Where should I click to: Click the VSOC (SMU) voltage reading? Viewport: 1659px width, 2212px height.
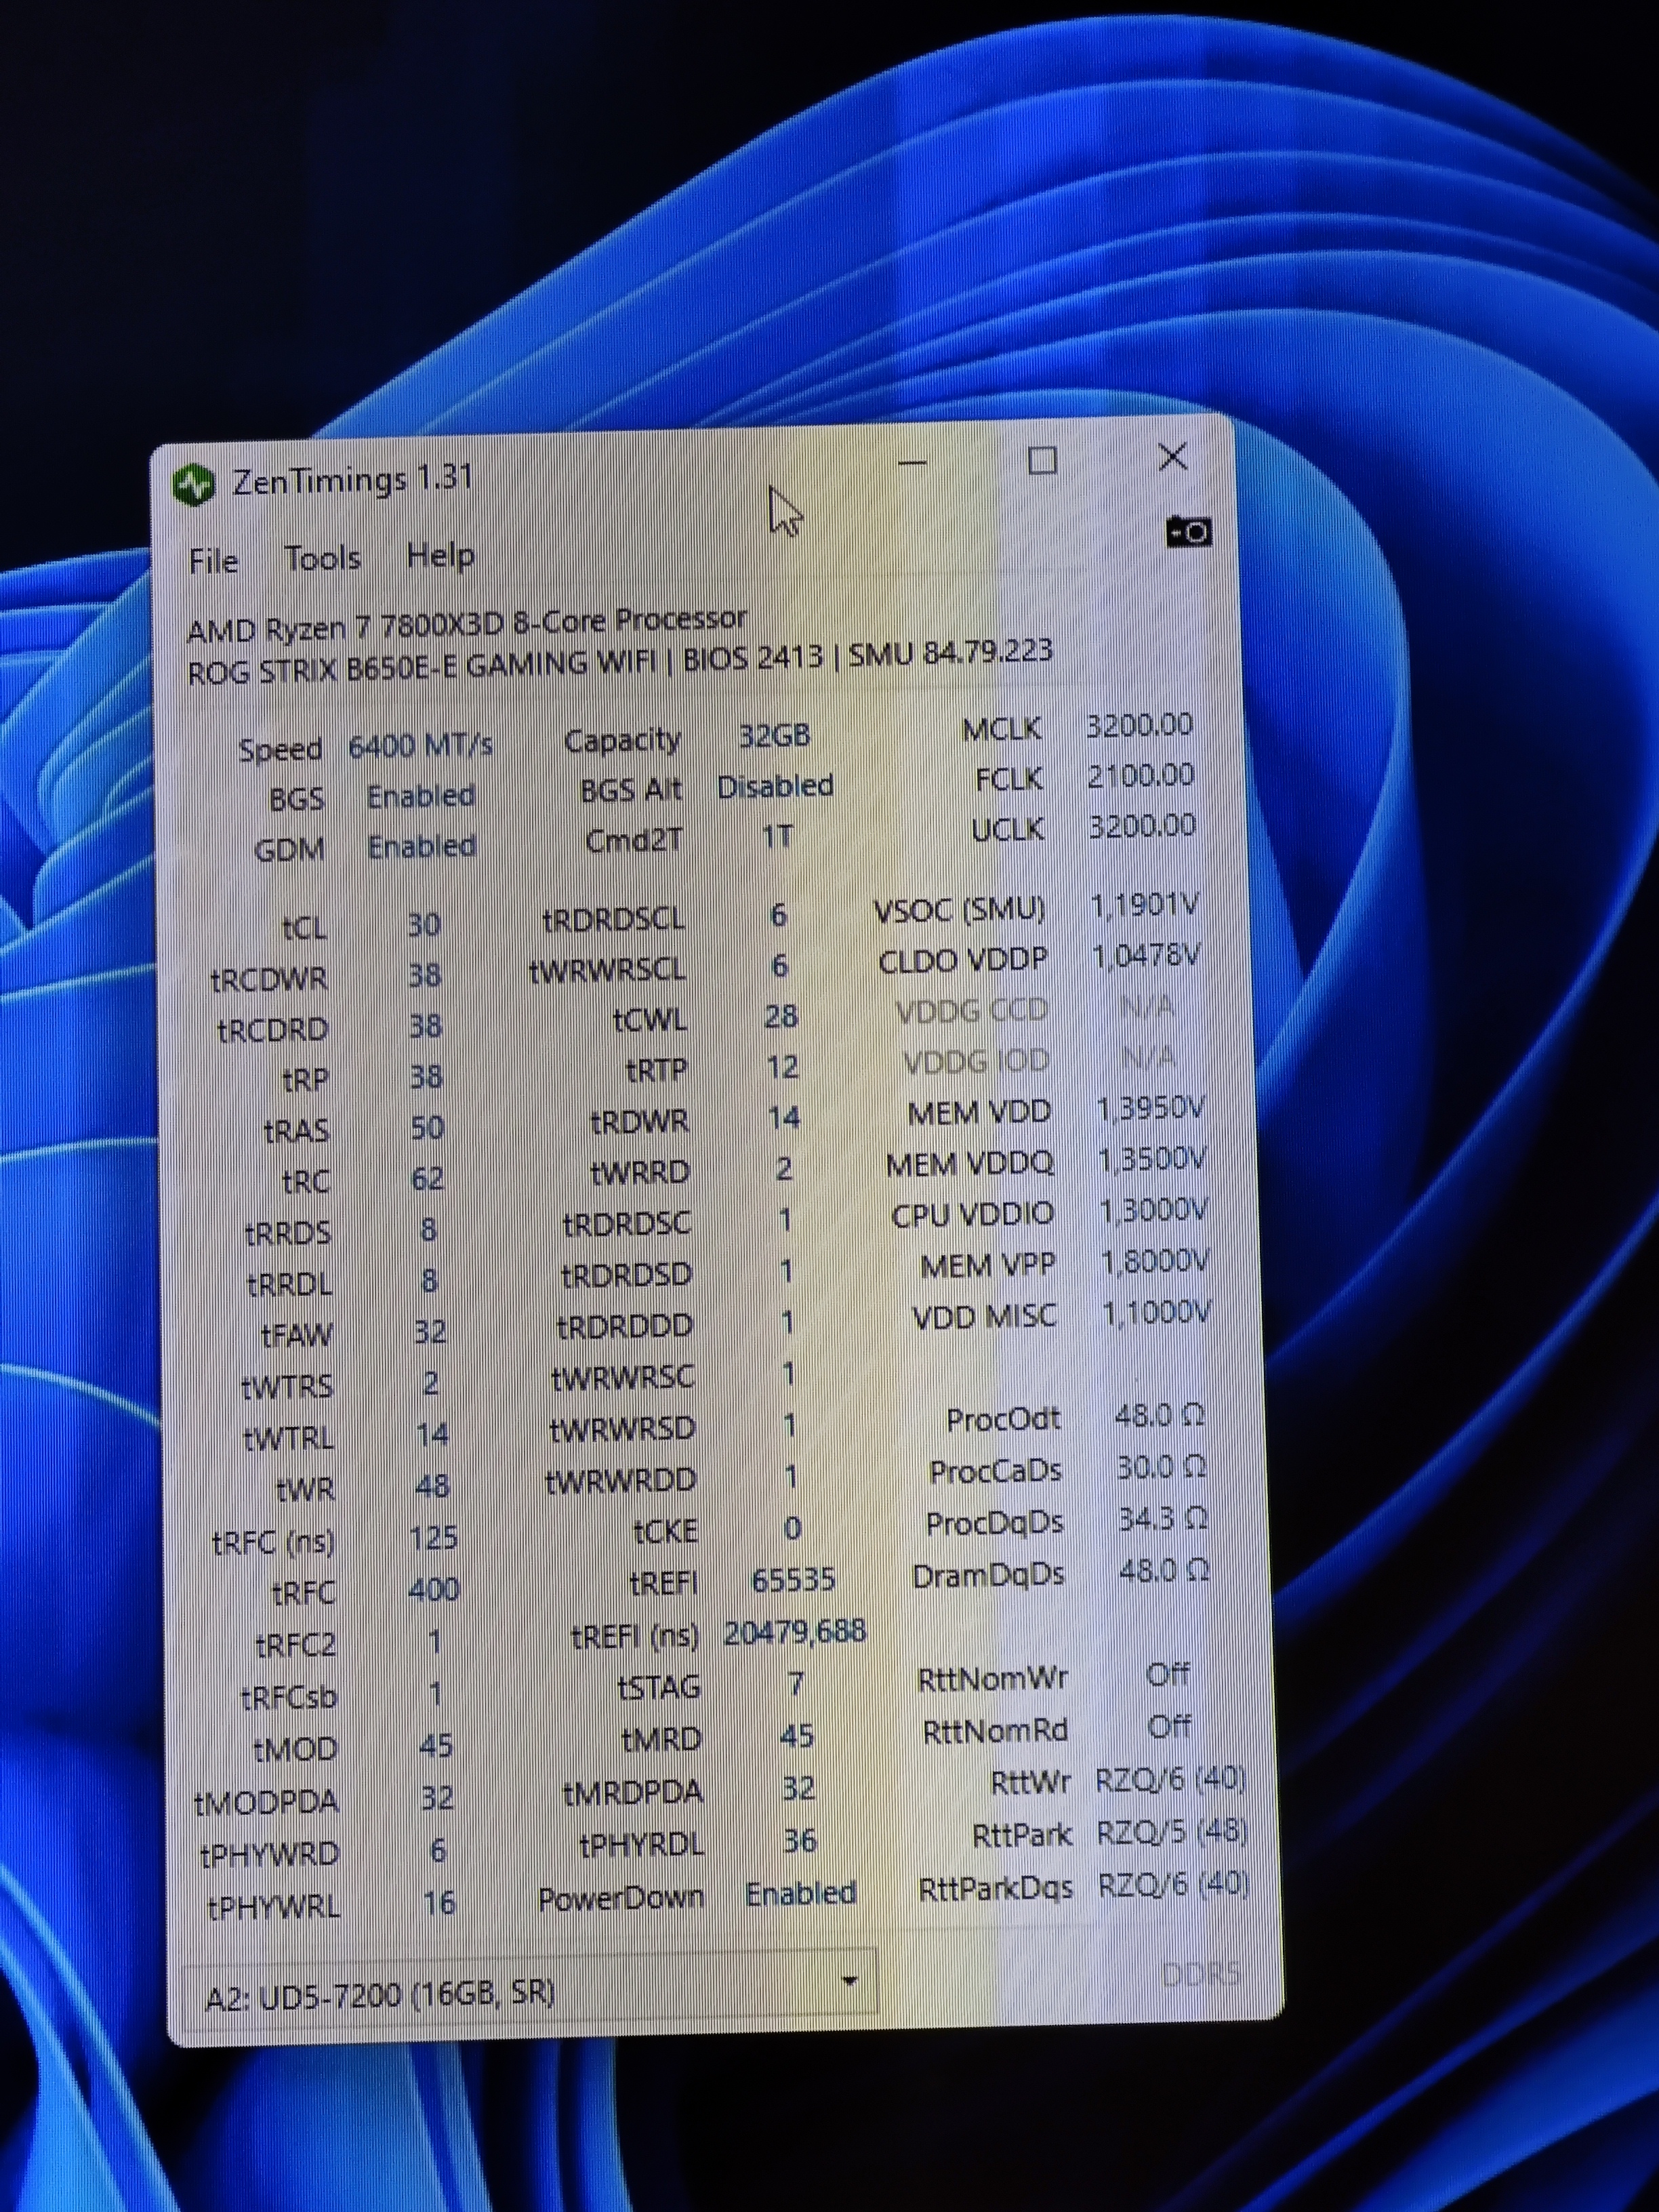tap(1145, 906)
